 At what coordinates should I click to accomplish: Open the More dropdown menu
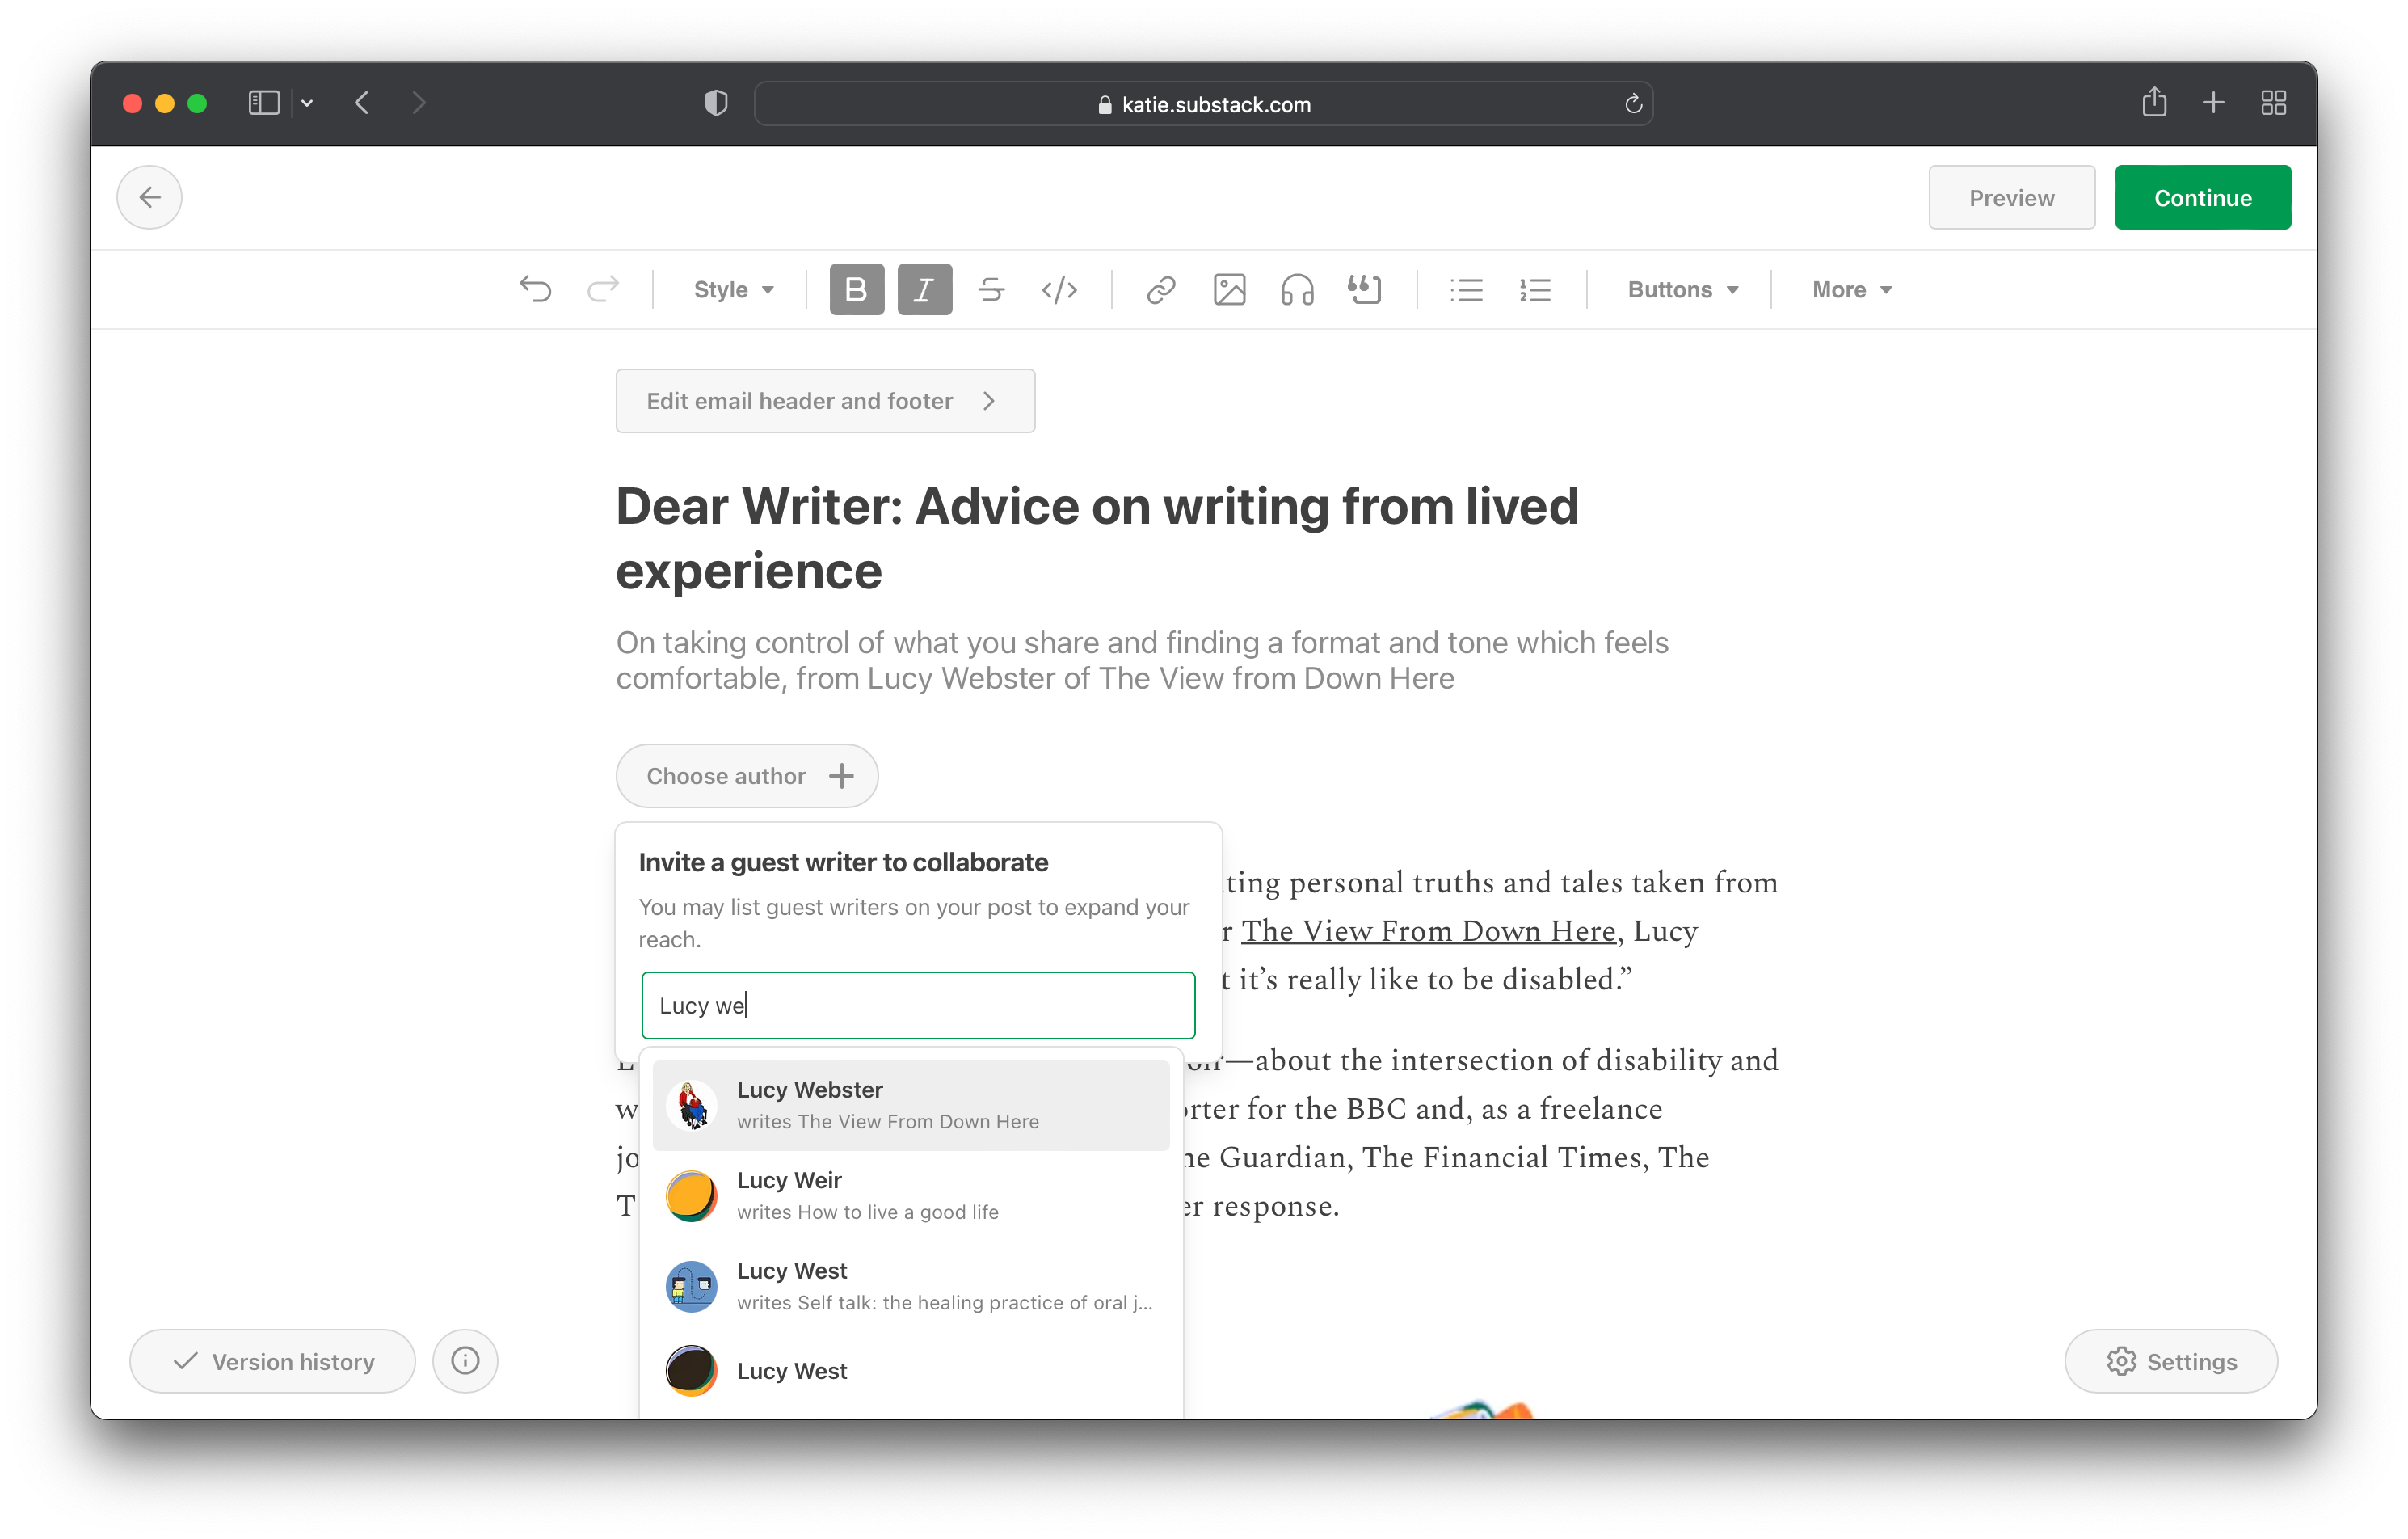1851,290
